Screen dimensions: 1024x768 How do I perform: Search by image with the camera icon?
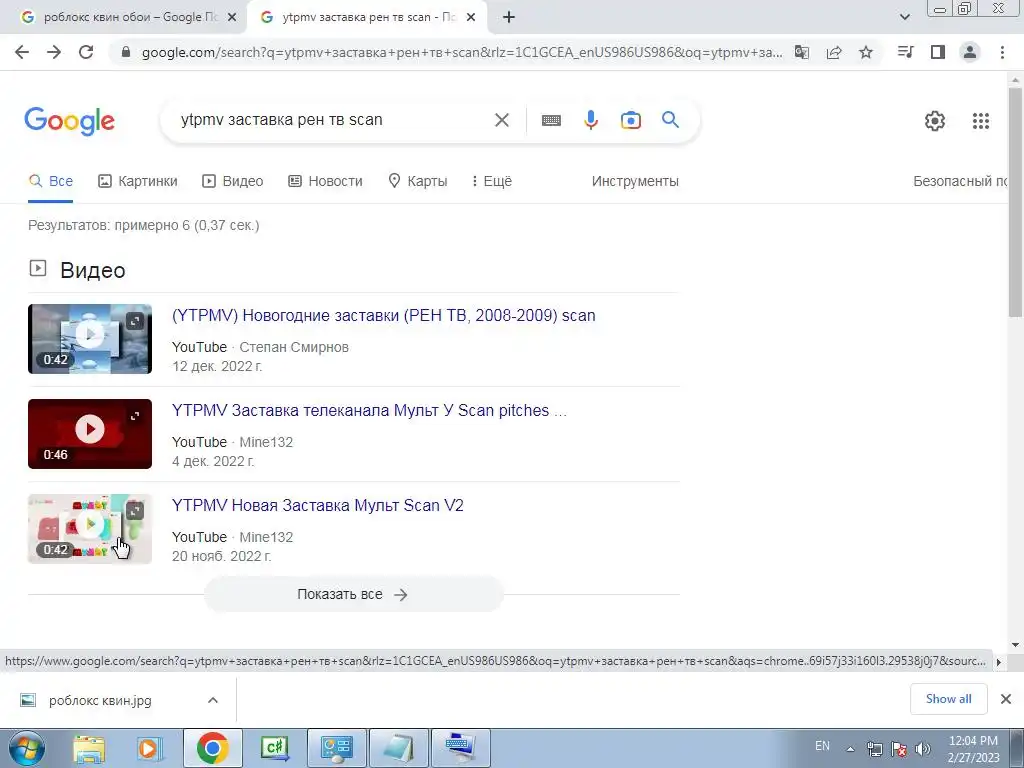click(631, 120)
